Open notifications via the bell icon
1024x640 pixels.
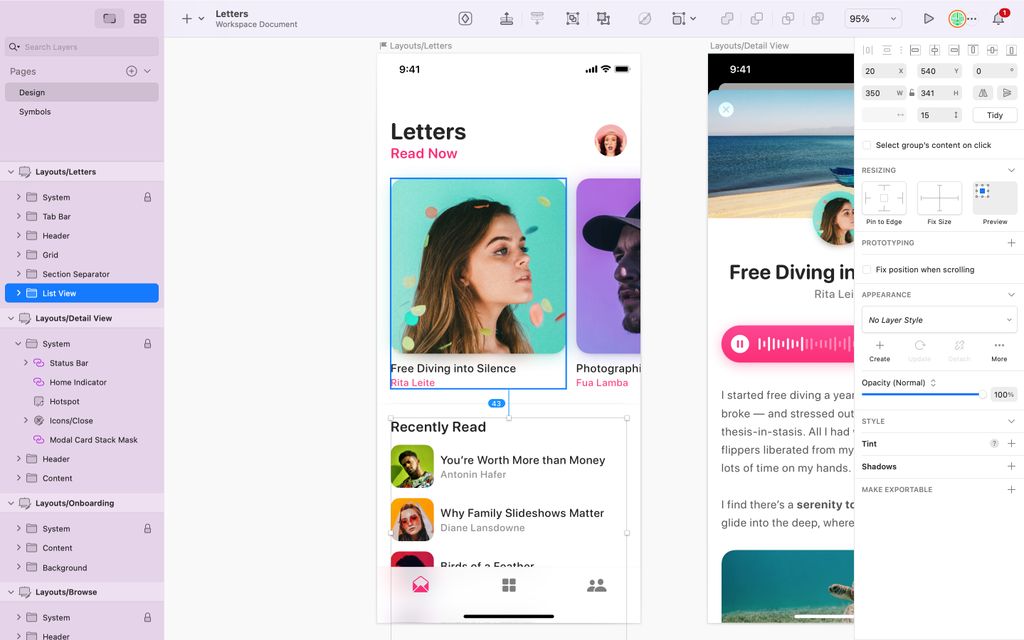(x=999, y=18)
